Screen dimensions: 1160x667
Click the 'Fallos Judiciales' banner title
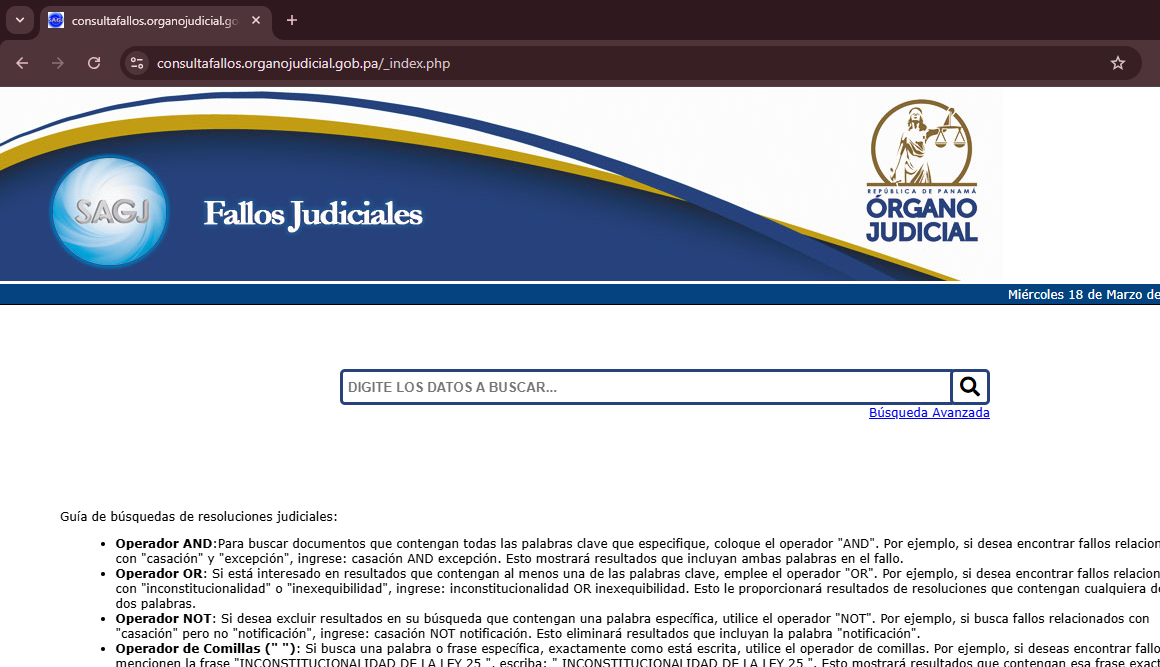[x=313, y=214]
